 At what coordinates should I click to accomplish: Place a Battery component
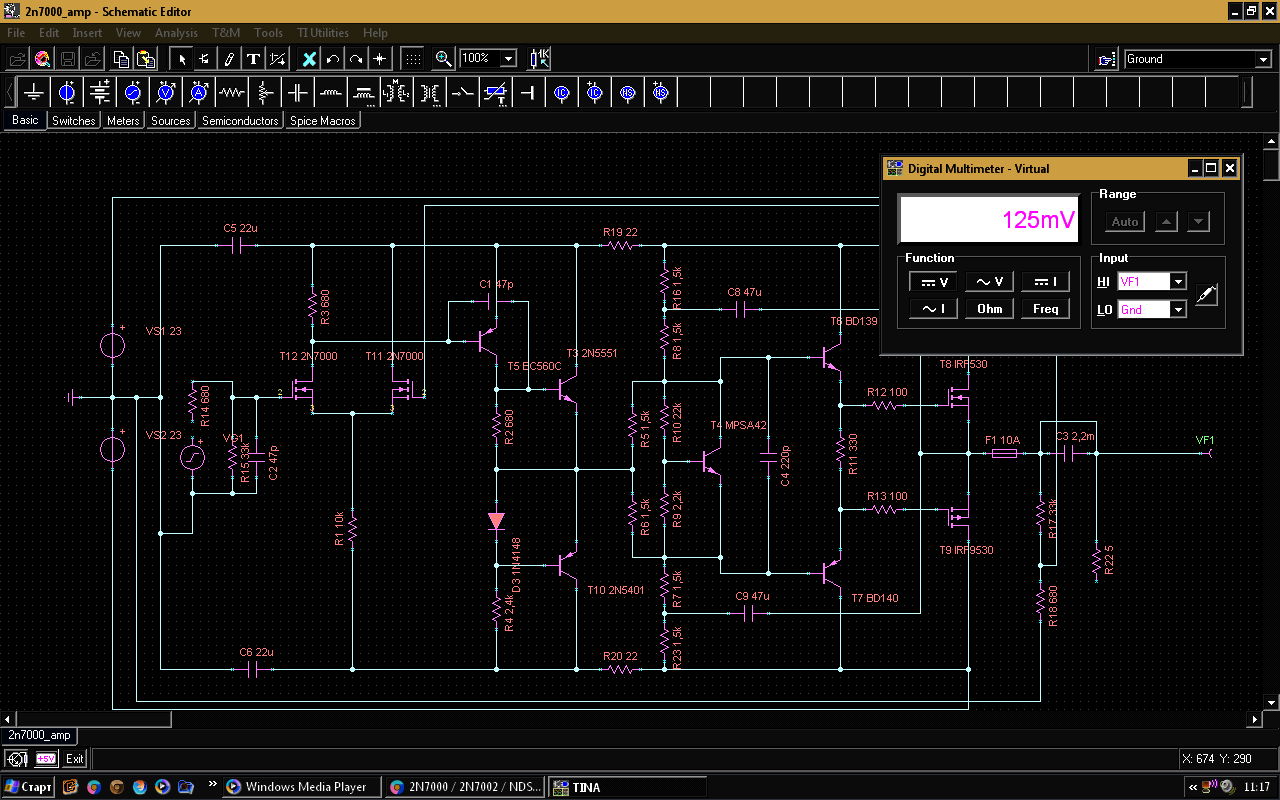101,93
